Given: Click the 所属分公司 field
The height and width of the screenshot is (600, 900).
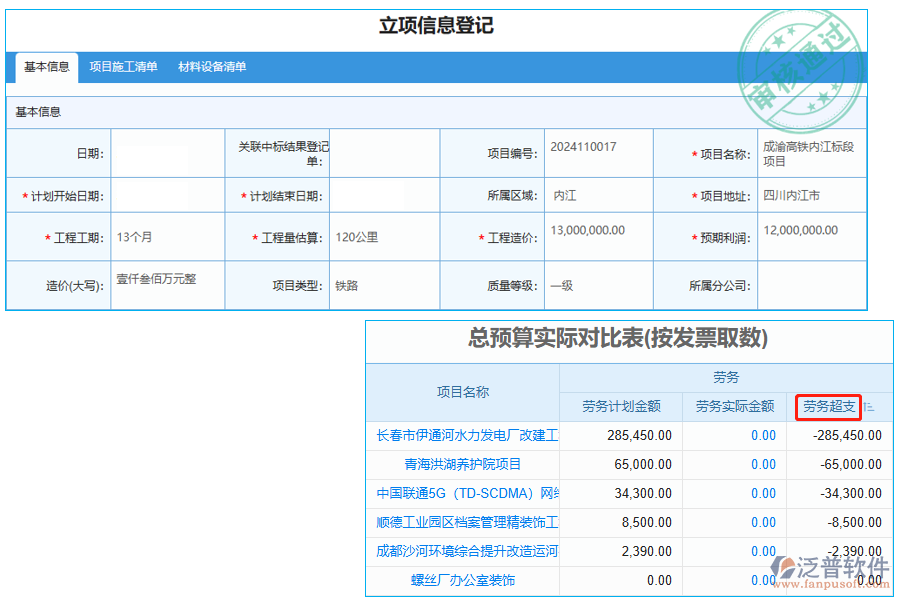Looking at the screenshot, I should pyautogui.click(x=811, y=285).
